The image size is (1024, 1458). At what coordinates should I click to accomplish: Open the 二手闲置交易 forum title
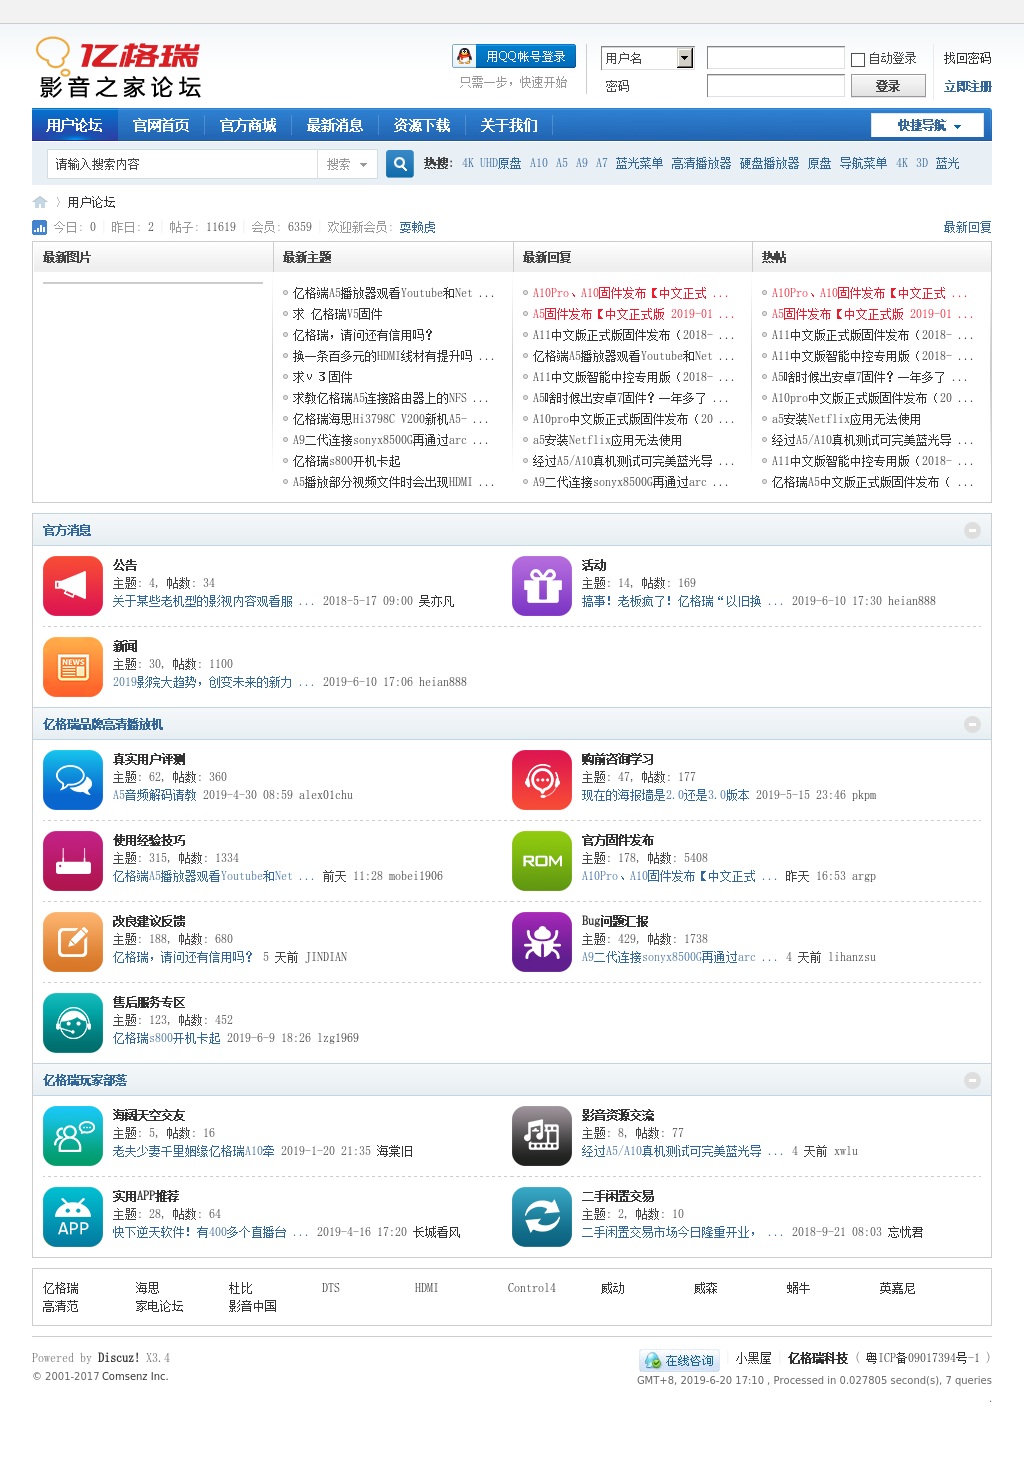click(617, 1196)
